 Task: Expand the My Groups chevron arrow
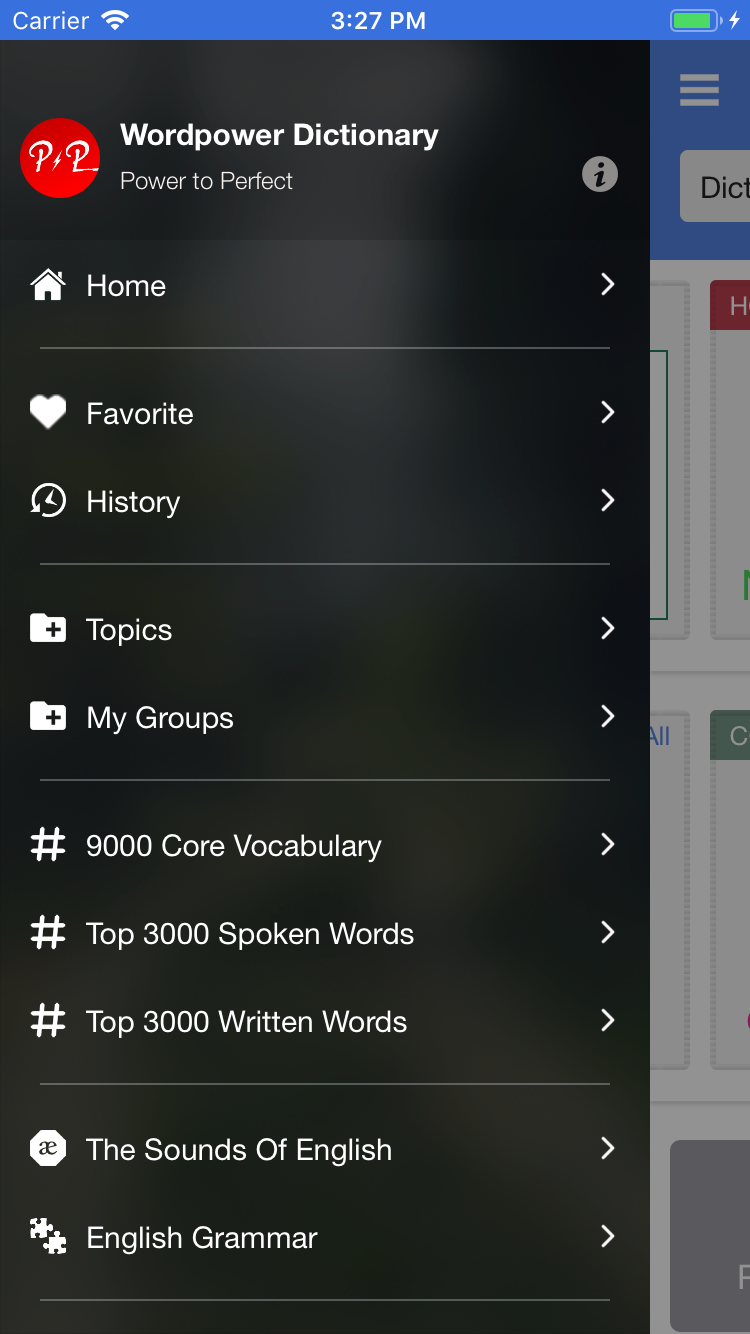[x=607, y=717]
